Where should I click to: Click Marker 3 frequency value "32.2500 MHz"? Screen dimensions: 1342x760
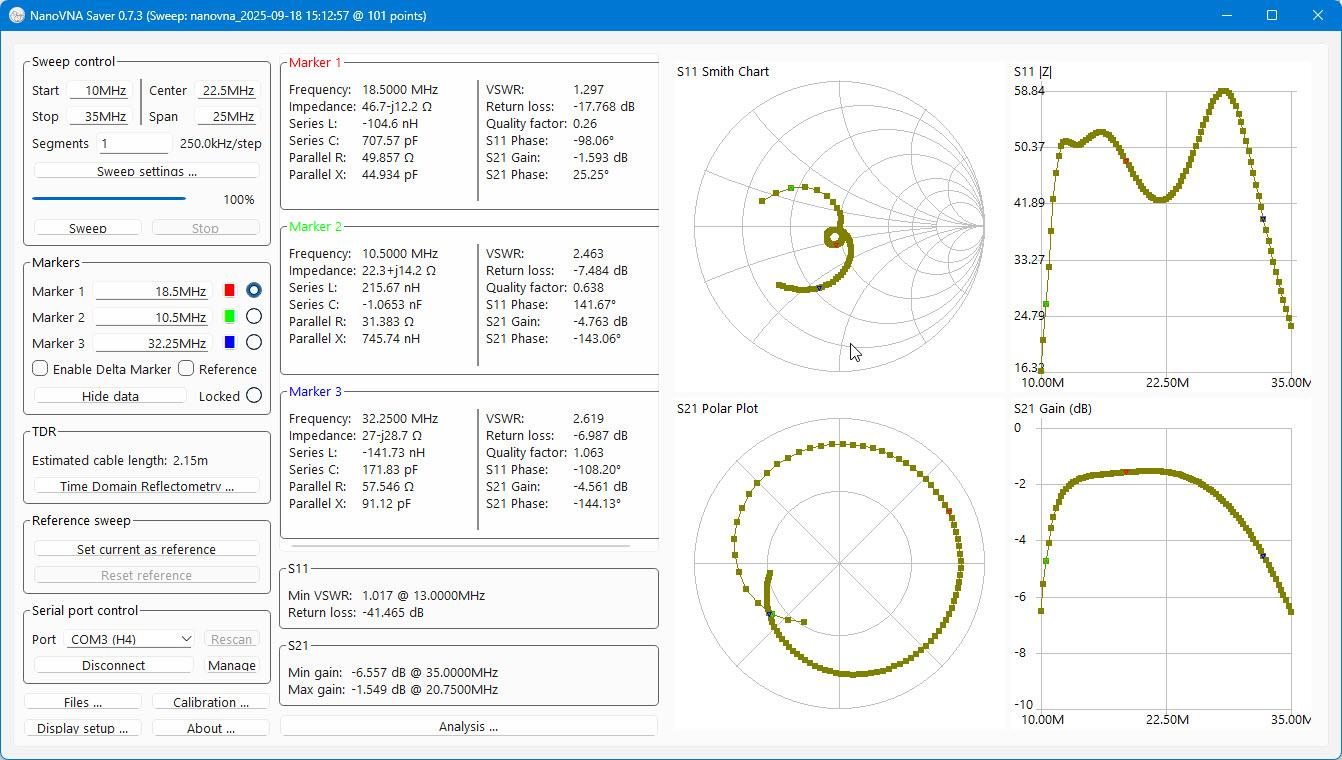click(400, 418)
